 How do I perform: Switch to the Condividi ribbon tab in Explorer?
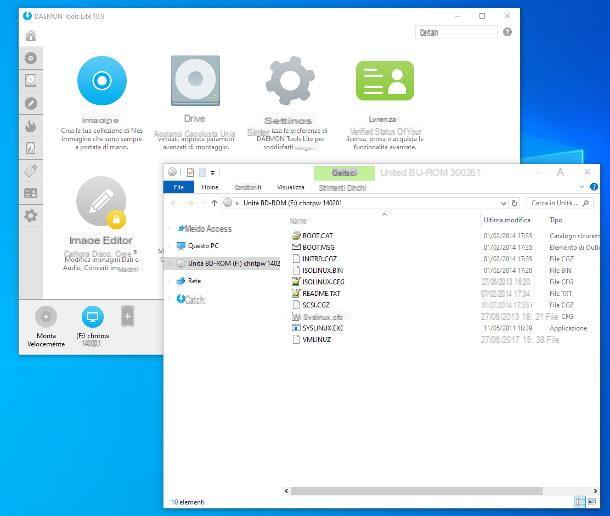point(248,187)
